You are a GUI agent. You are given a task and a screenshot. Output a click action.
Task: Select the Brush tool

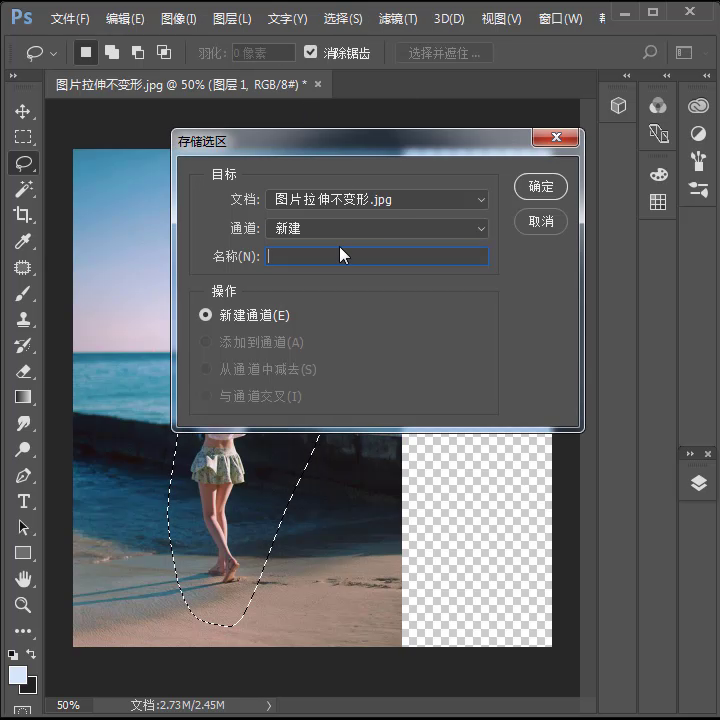(x=23, y=294)
